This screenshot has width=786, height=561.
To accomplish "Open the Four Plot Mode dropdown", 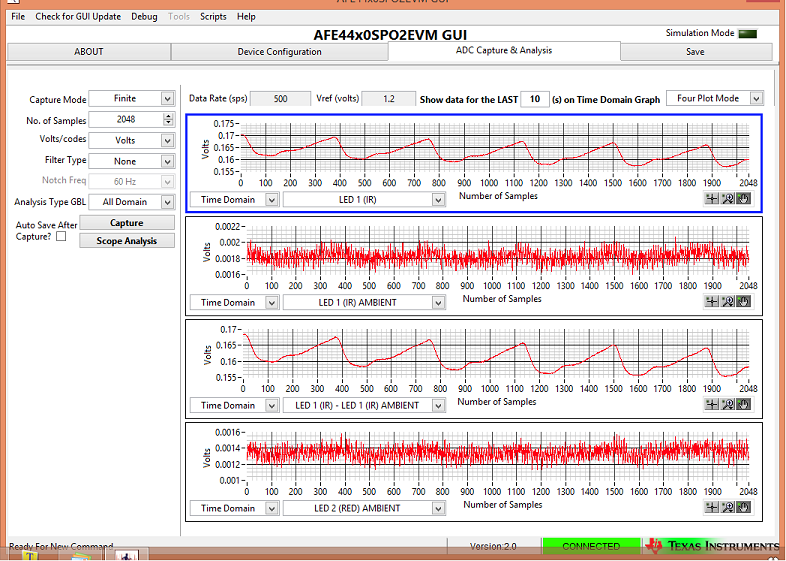I will pyautogui.click(x=715, y=98).
